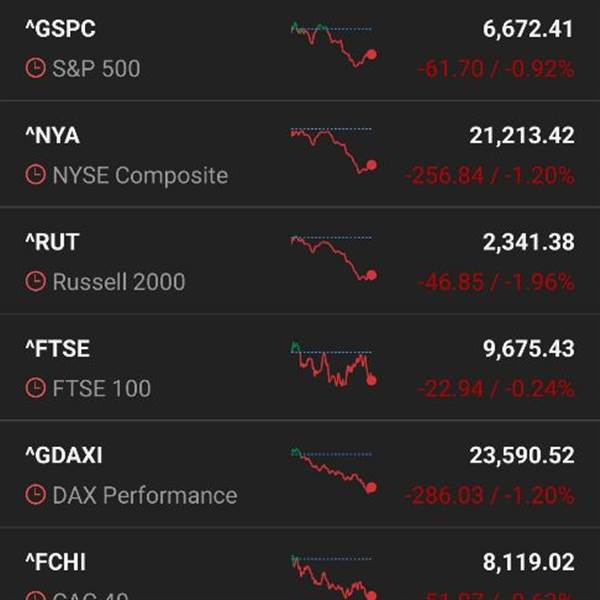
Task: Click the S&P 500 price 6,672.41
Action: coord(528,29)
